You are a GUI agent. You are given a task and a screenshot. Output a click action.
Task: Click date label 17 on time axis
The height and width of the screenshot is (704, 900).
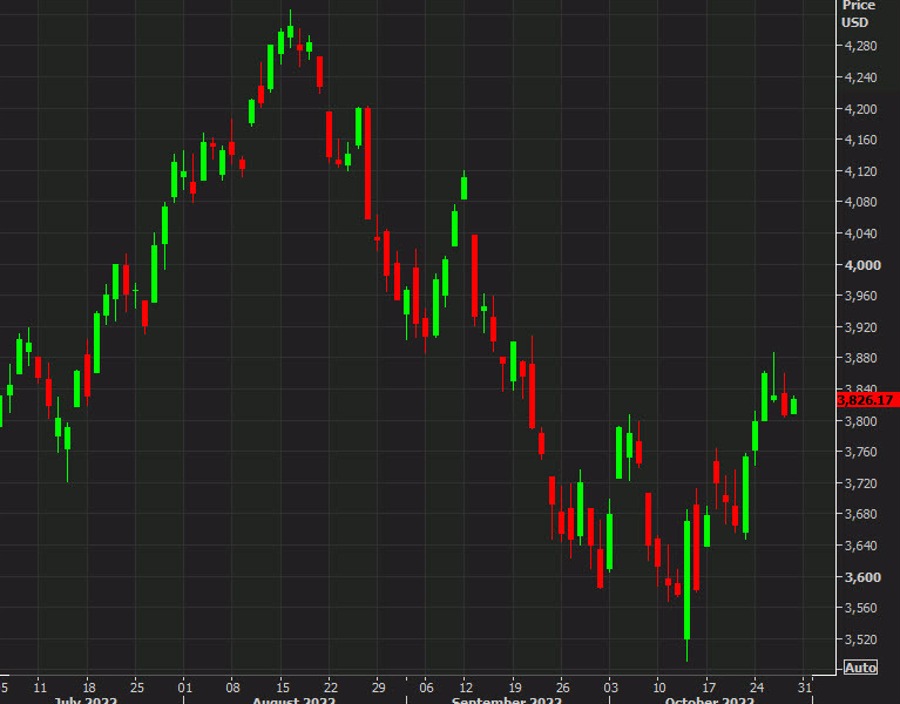708,687
